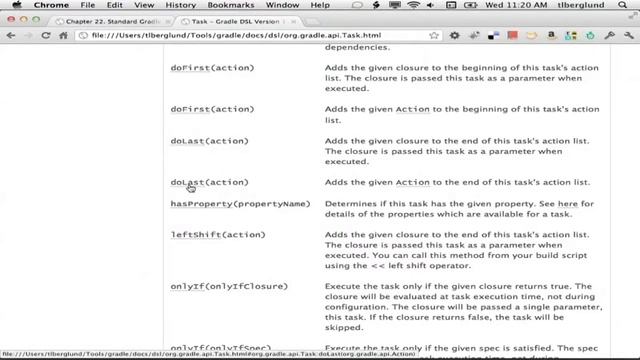The height and width of the screenshot is (360, 640).
Task: Click the tlberglund user name in menu bar
Action: coord(581,5)
